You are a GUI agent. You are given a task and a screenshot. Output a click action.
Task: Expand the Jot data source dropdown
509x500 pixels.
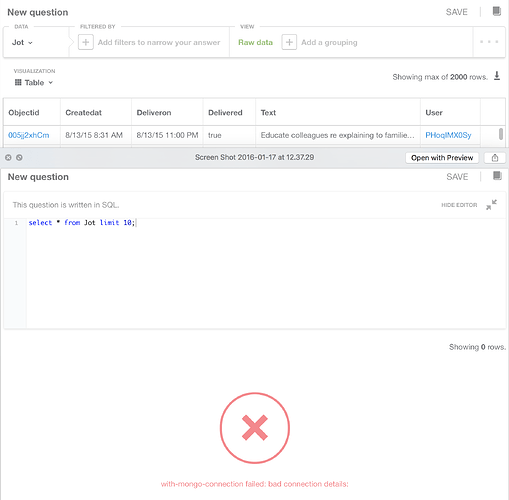22,42
